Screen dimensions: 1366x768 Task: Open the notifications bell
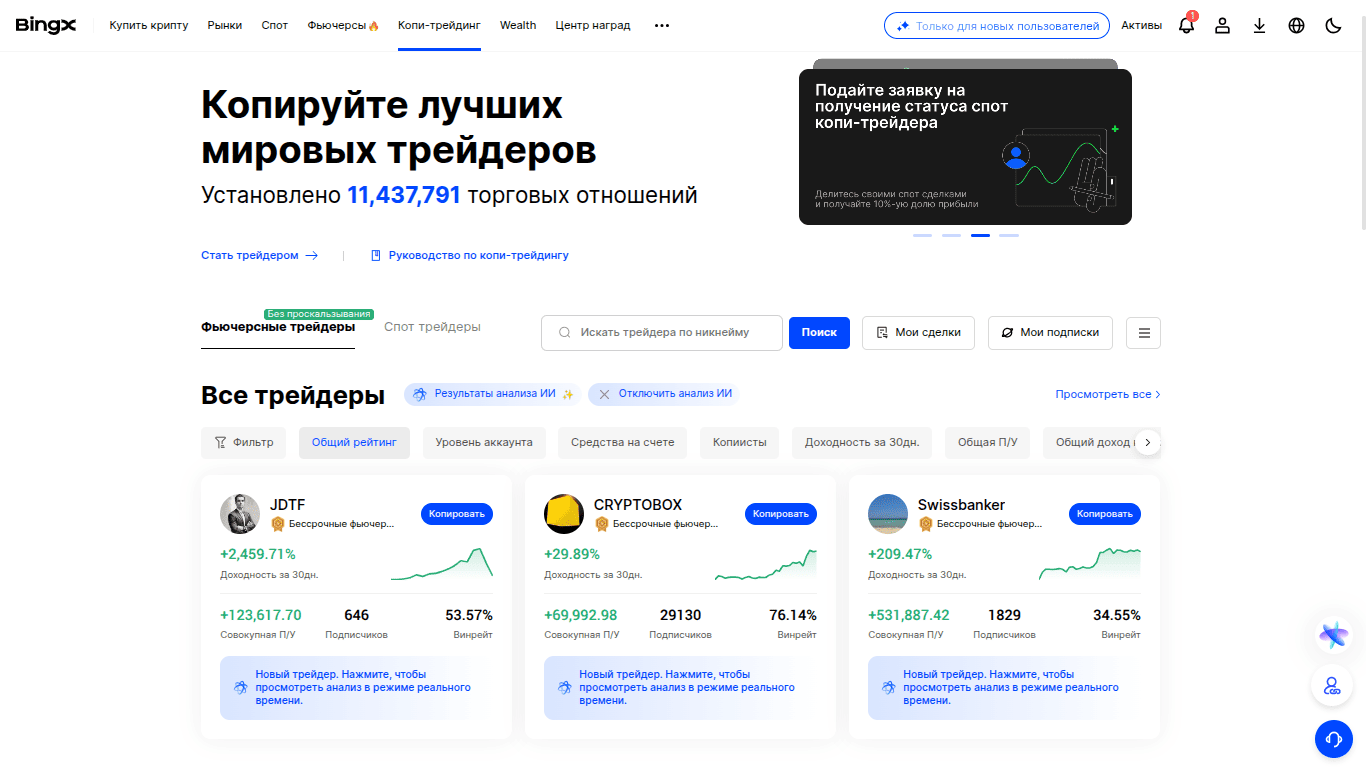[x=1187, y=25]
